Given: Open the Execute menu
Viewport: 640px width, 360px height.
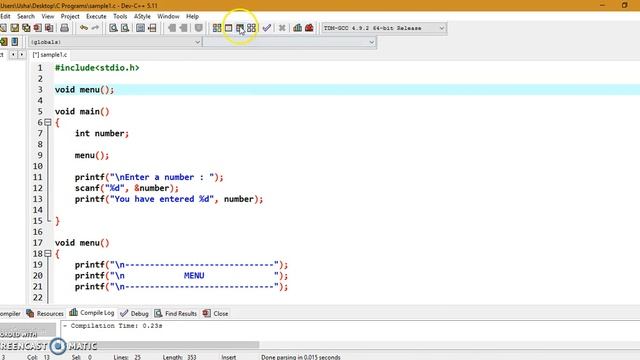Looking at the screenshot, I should [x=96, y=16].
